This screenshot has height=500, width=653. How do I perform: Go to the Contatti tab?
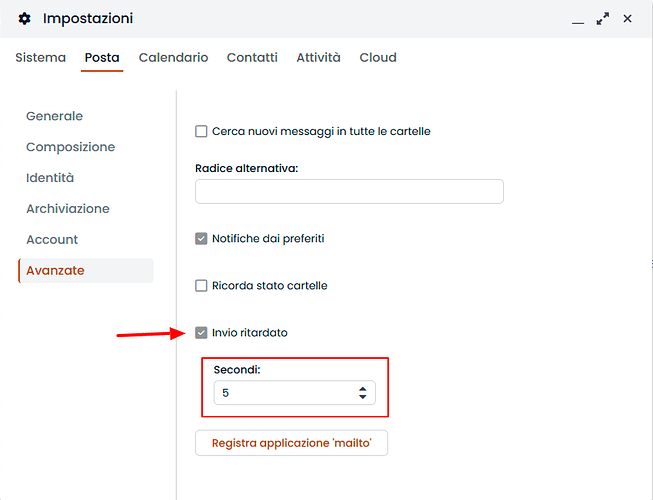tap(252, 58)
